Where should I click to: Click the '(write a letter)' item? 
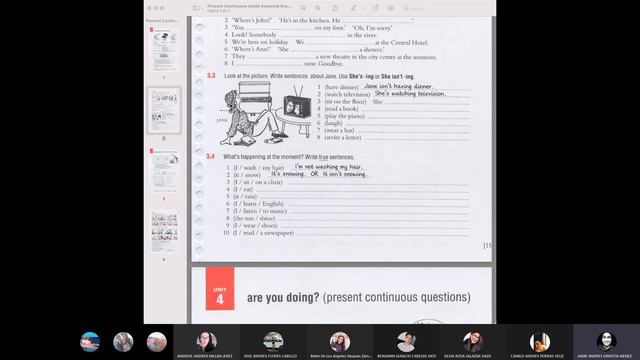pos(342,138)
